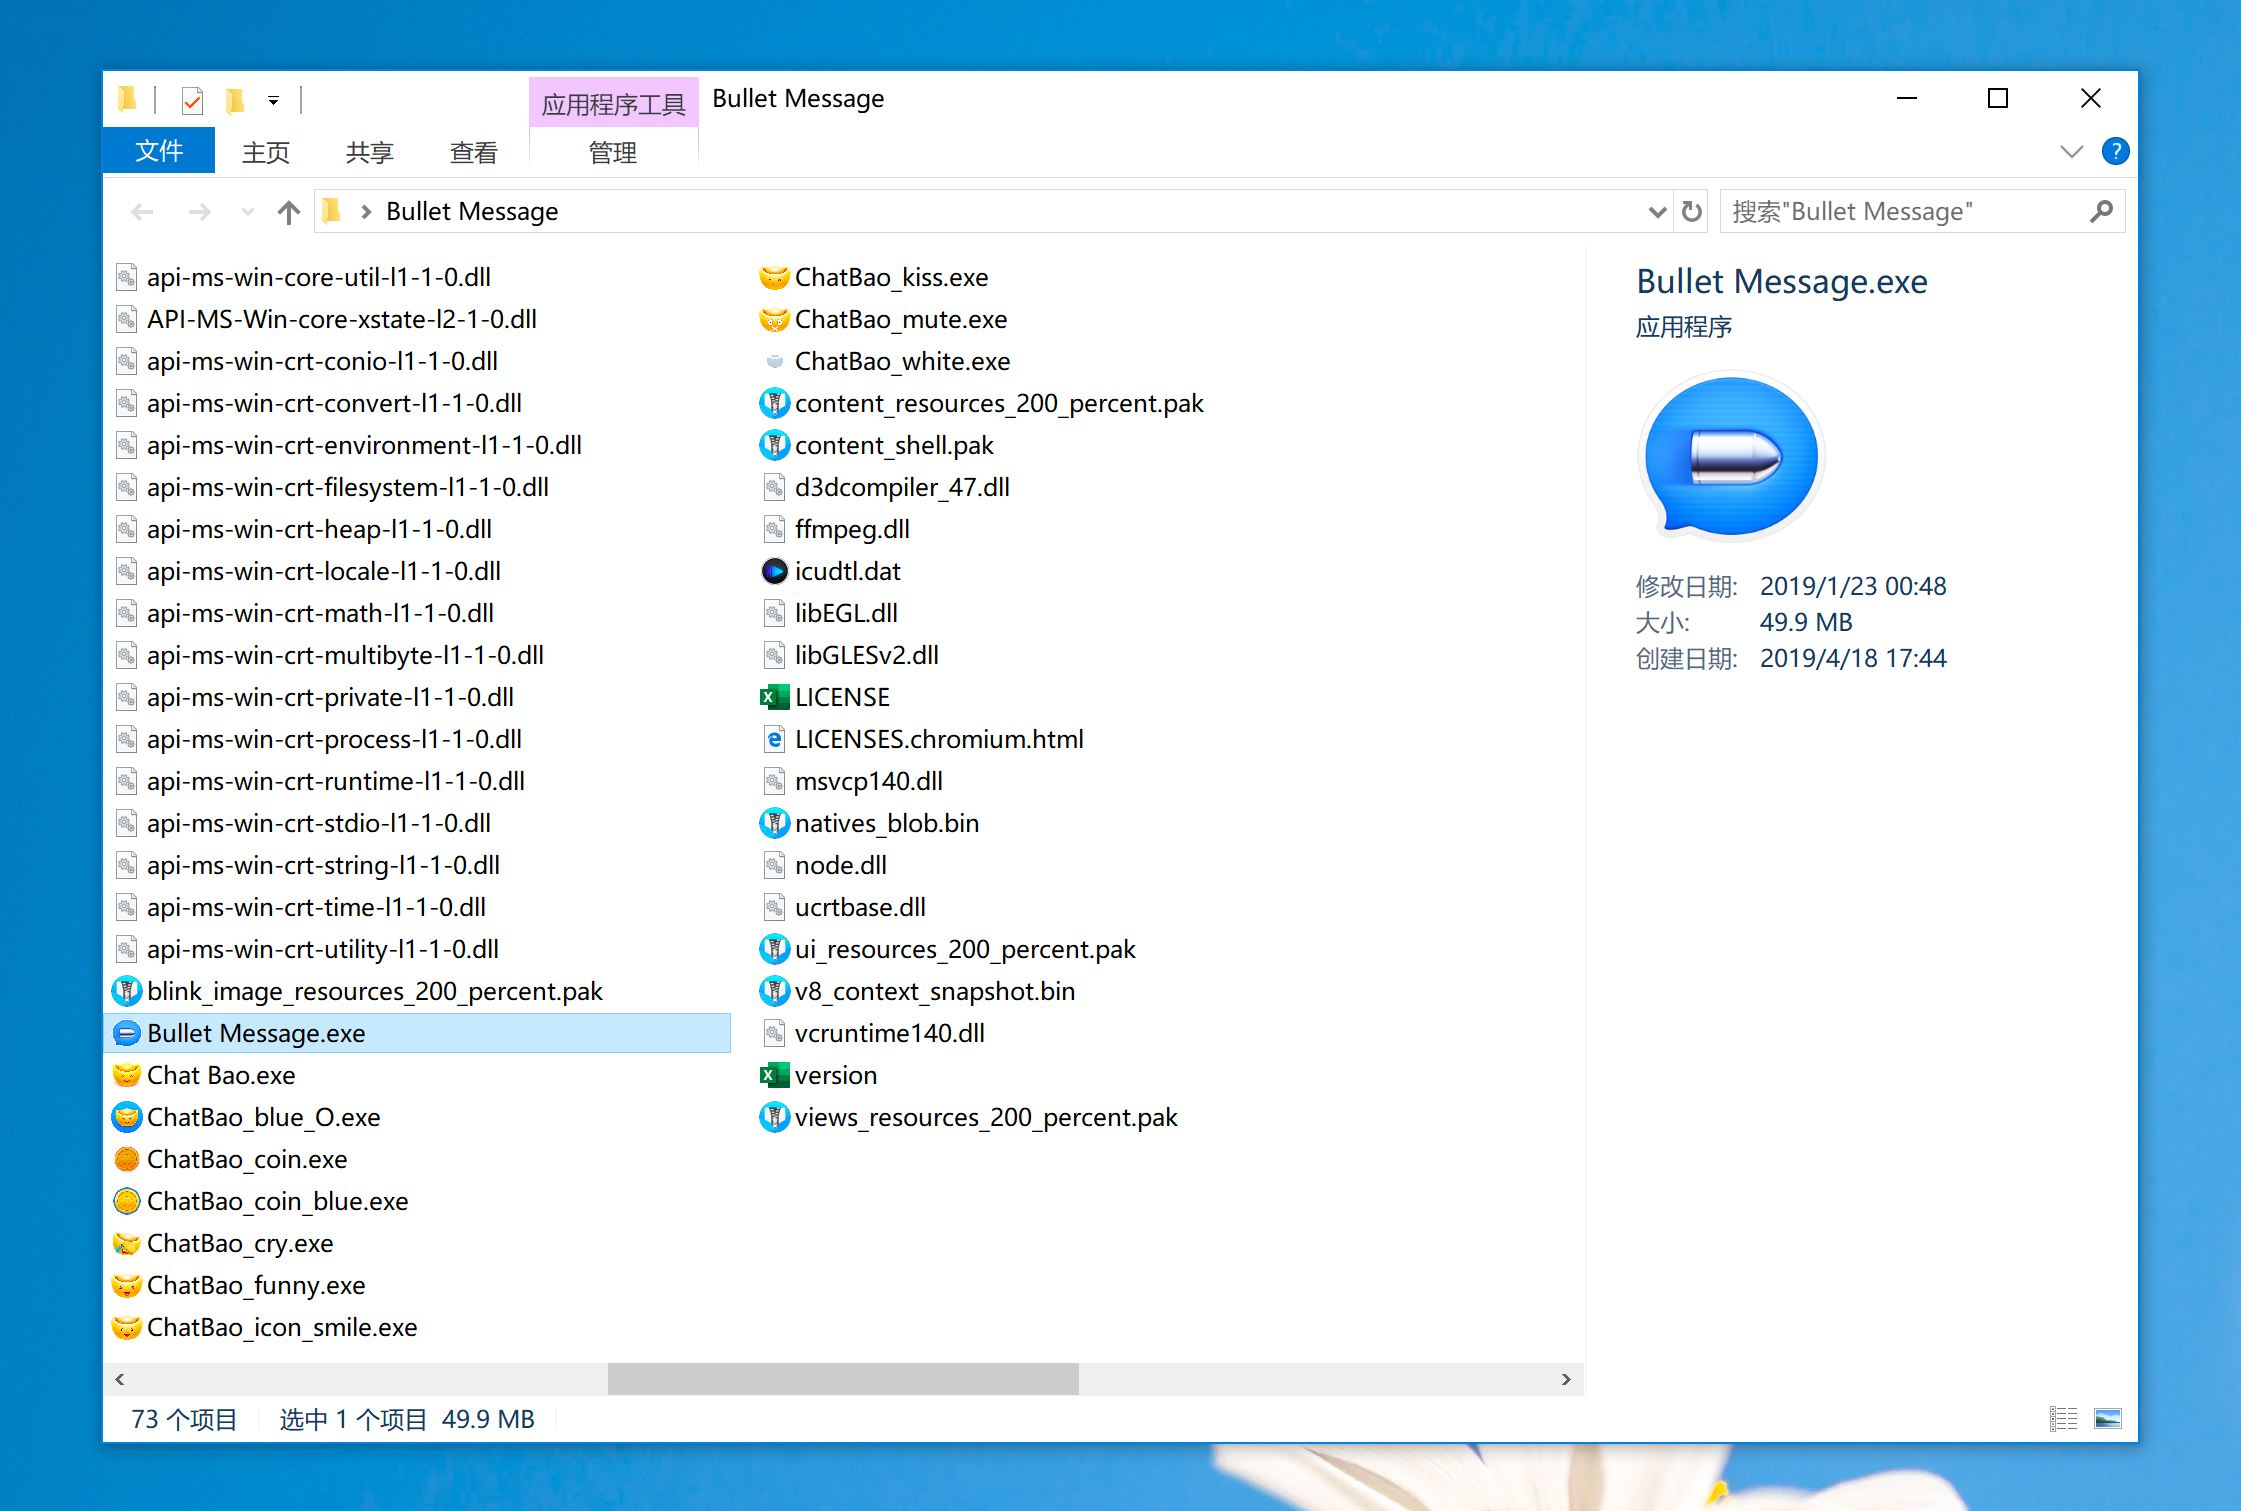Viewport: 2241px width, 1511px height.
Task: Select node.dll file name
Action: tap(841, 865)
